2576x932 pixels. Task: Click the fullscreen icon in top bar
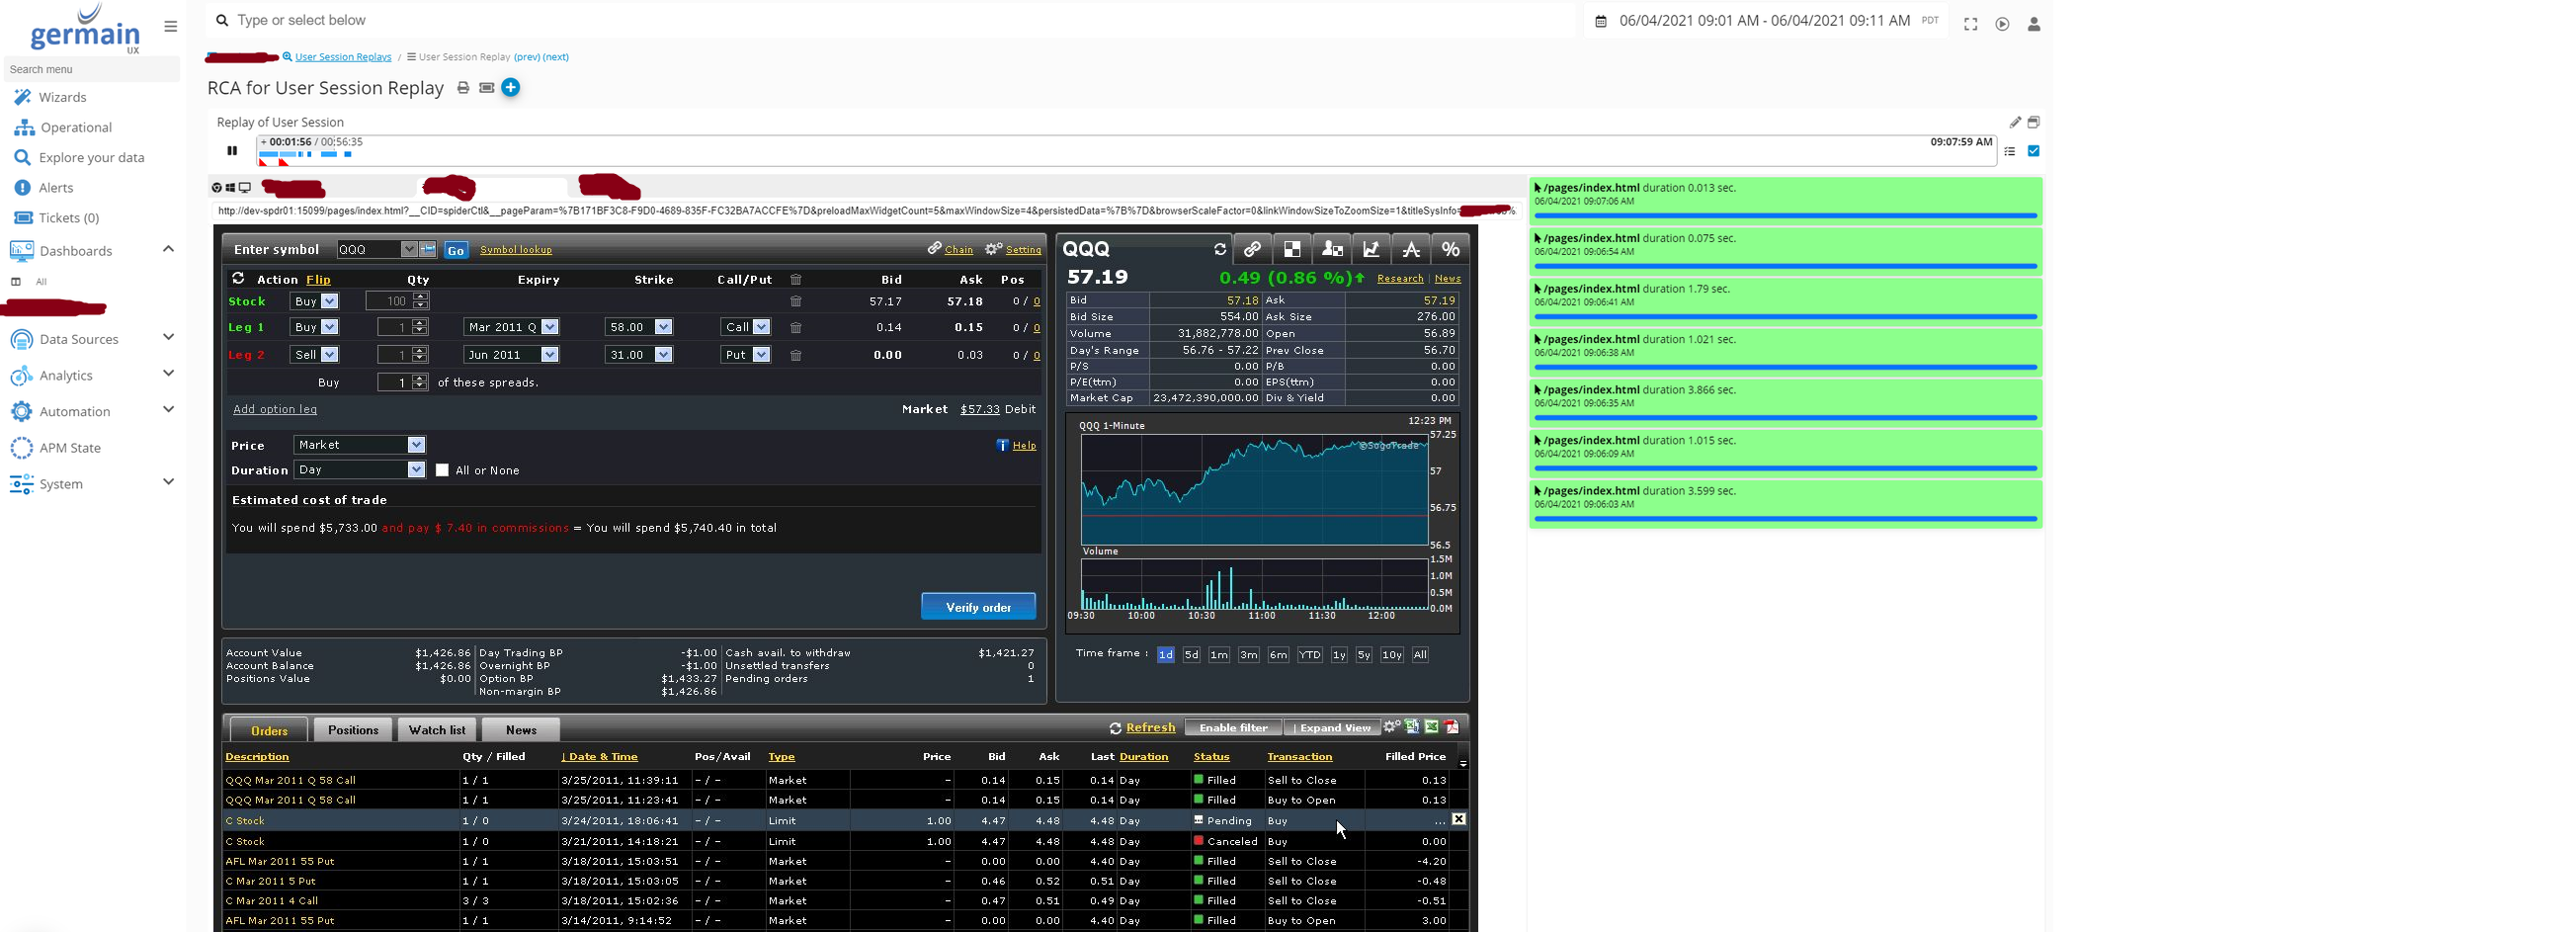1970,24
